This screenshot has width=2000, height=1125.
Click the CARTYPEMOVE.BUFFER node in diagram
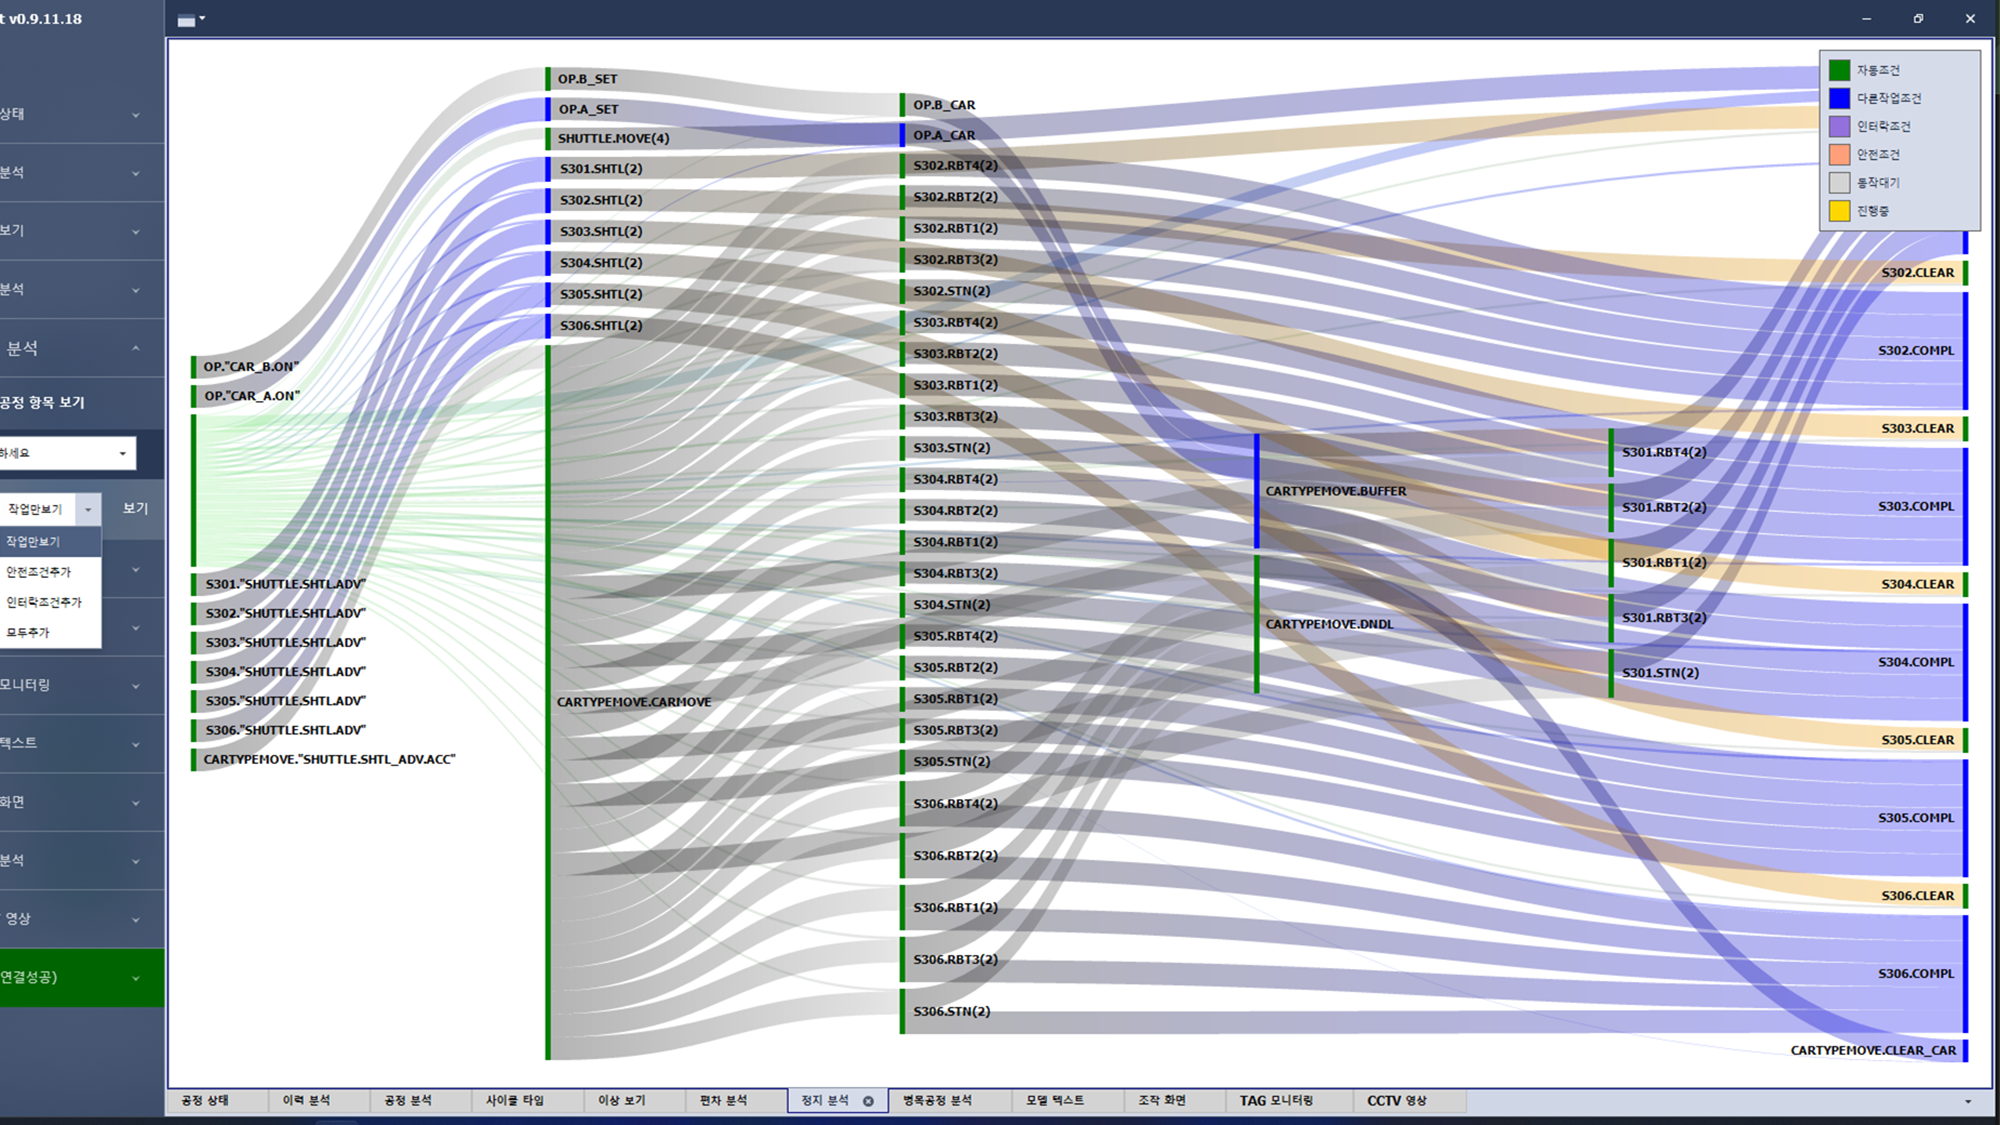click(x=1335, y=491)
